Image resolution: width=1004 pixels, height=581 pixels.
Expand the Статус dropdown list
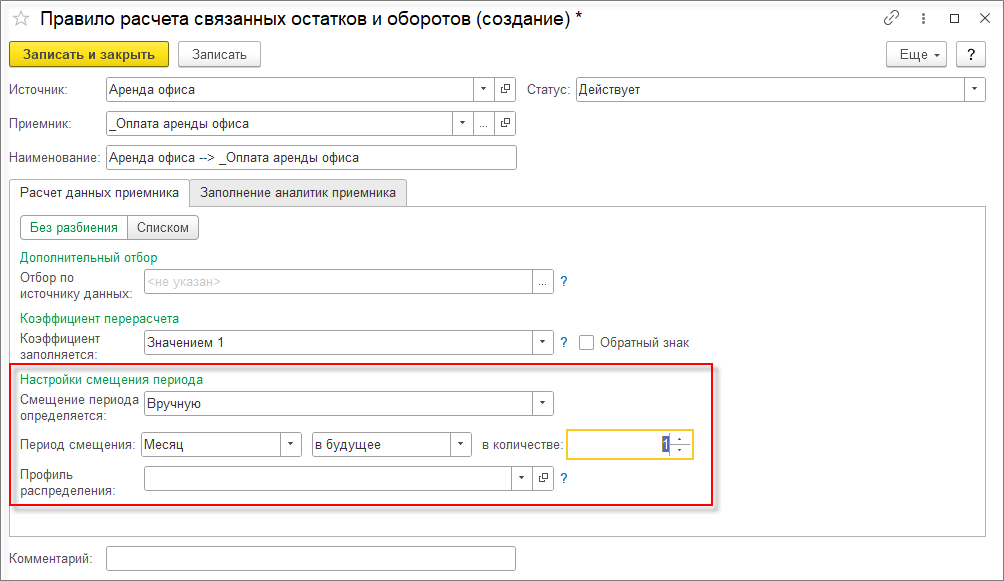point(975,89)
